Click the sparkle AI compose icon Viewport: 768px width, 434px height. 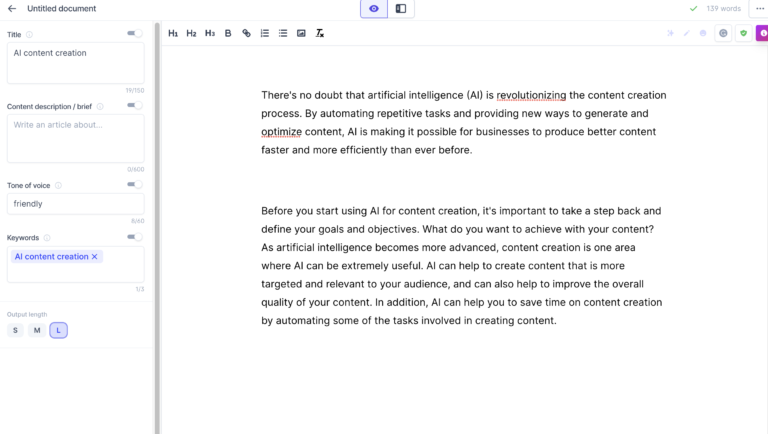pyautogui.click(x=670, y=33)
